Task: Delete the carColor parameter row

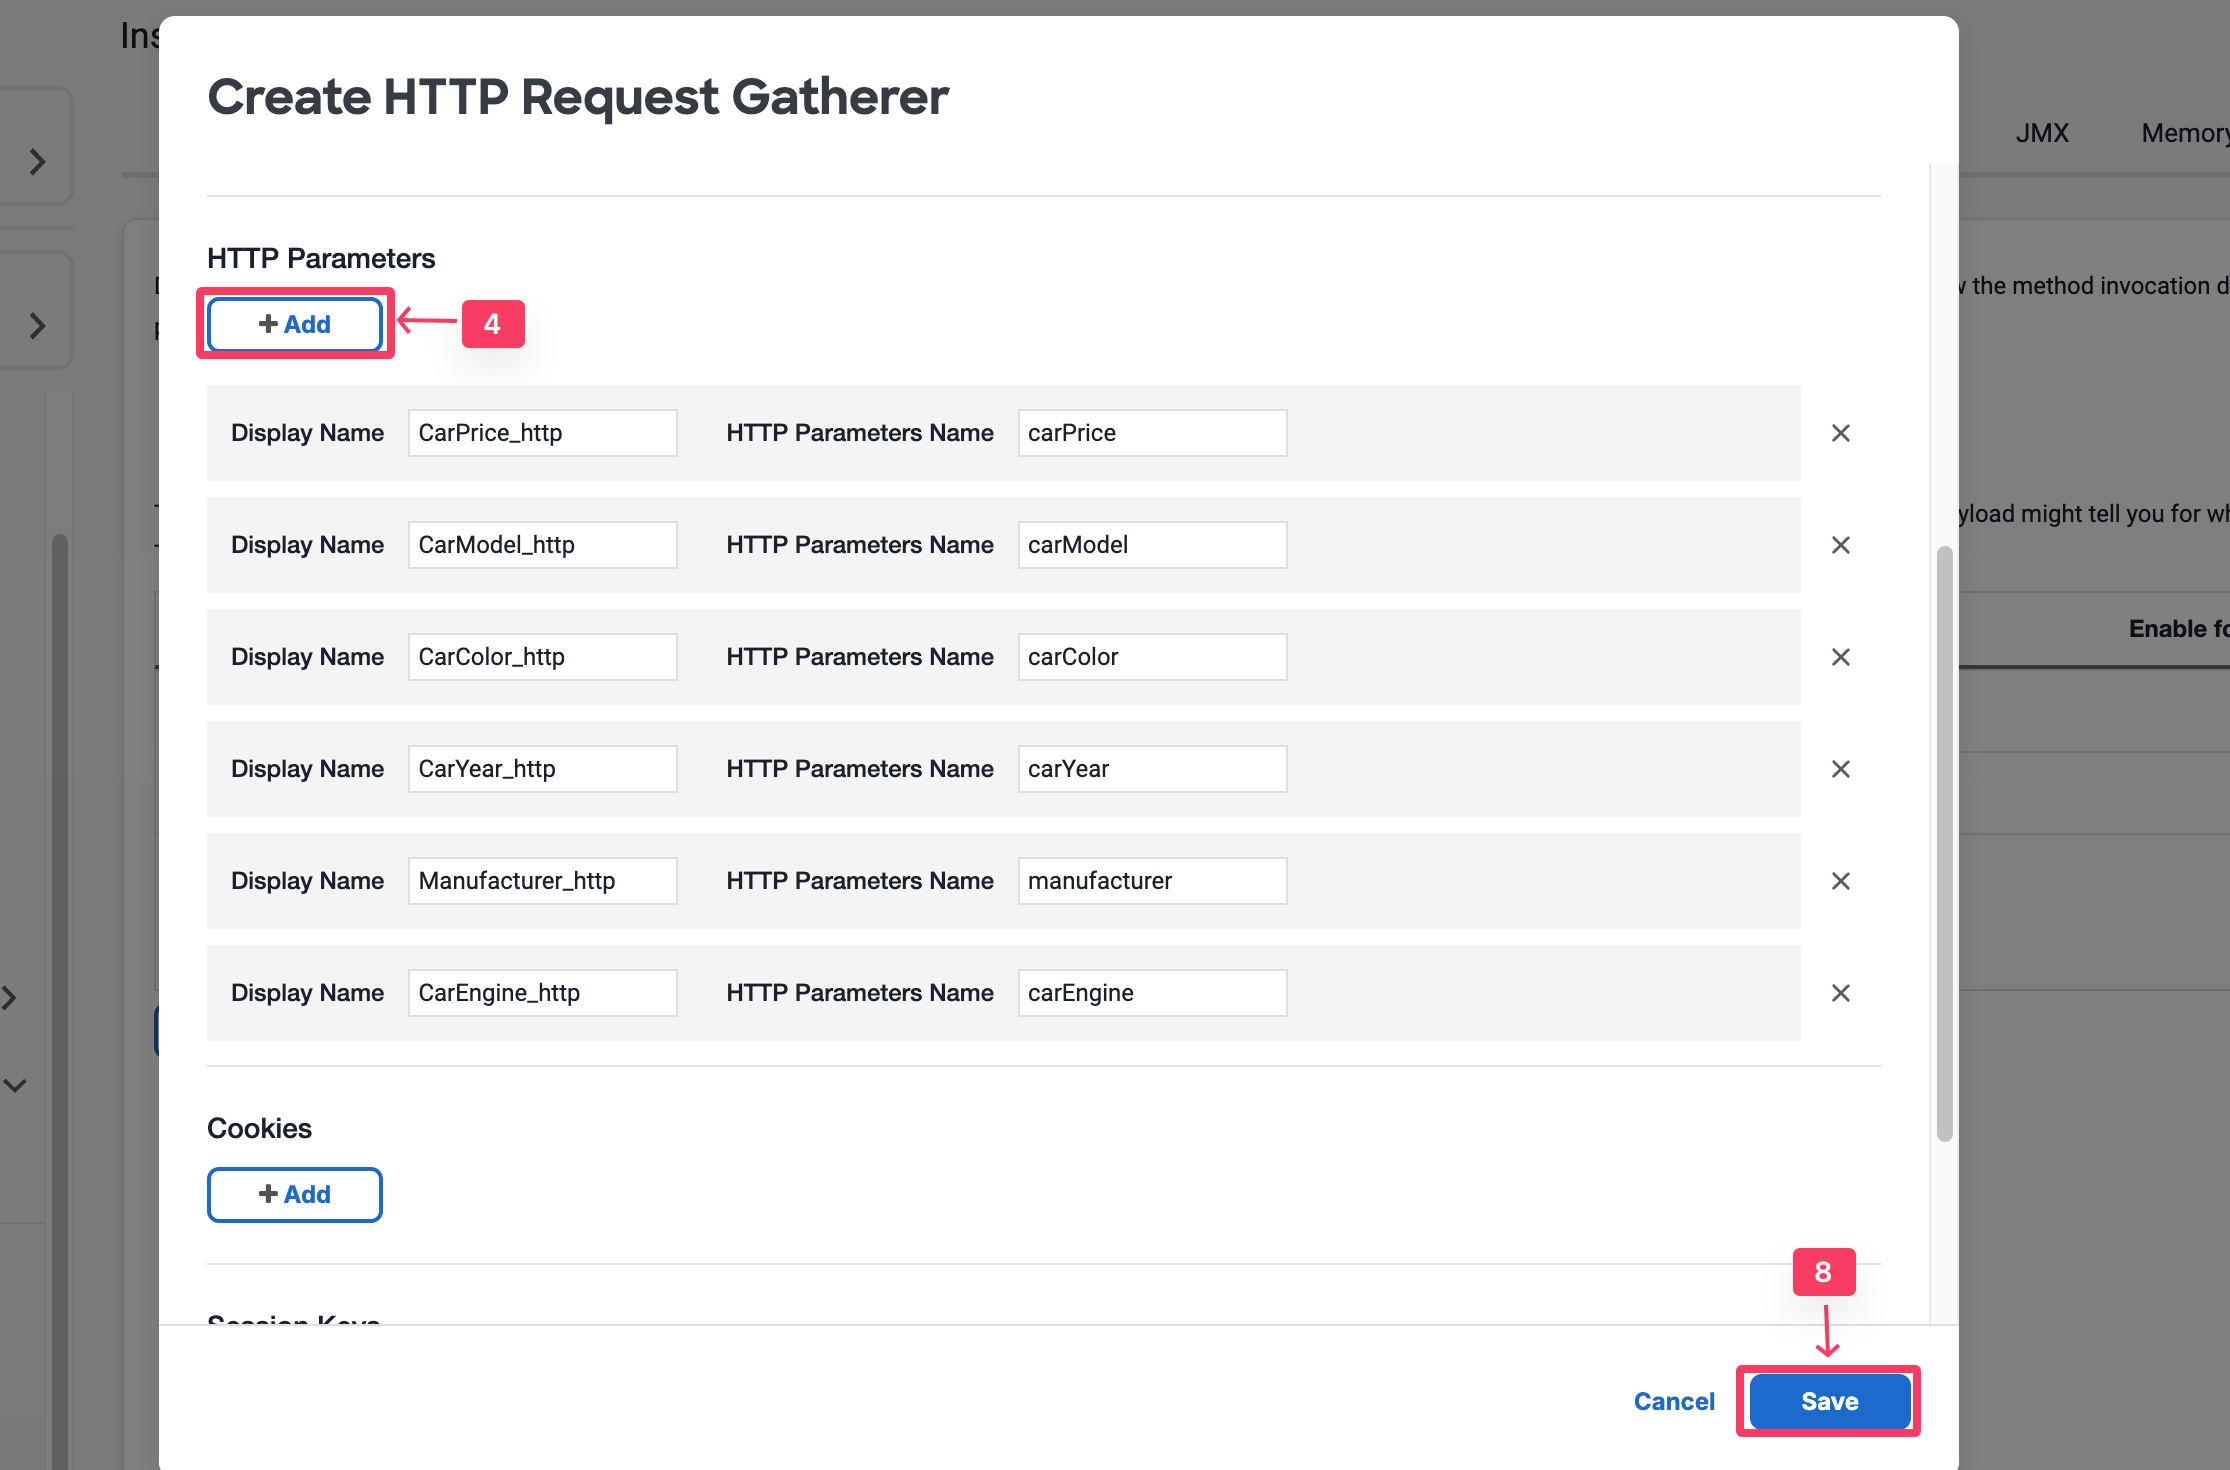Action: tap(1840, 657)
